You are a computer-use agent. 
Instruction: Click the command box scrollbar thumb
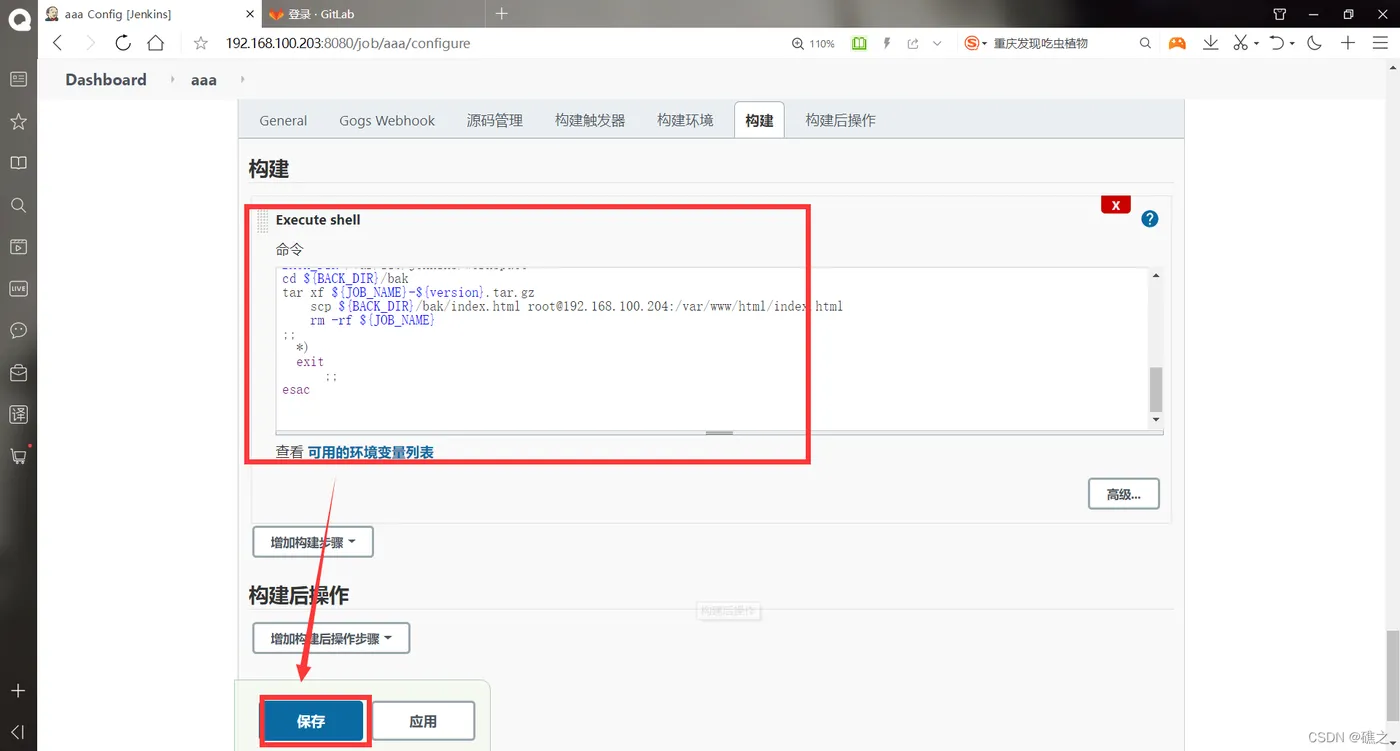1156,389
